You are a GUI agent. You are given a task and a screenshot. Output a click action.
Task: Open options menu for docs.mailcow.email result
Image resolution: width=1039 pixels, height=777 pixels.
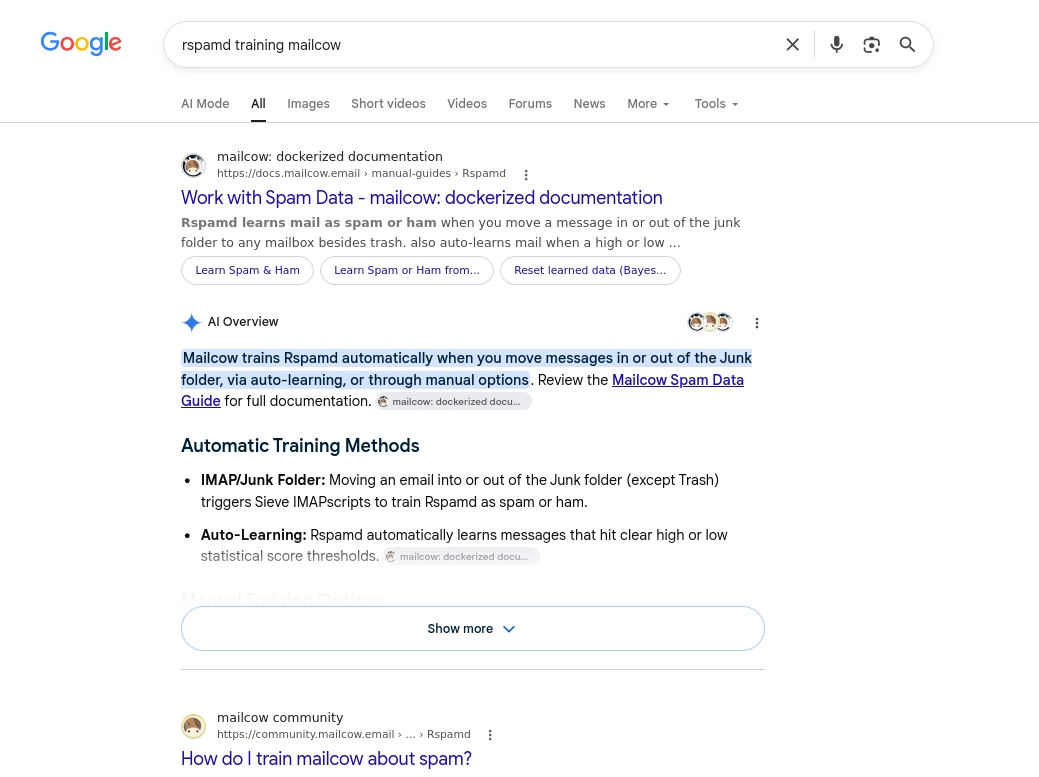[526, 175]
